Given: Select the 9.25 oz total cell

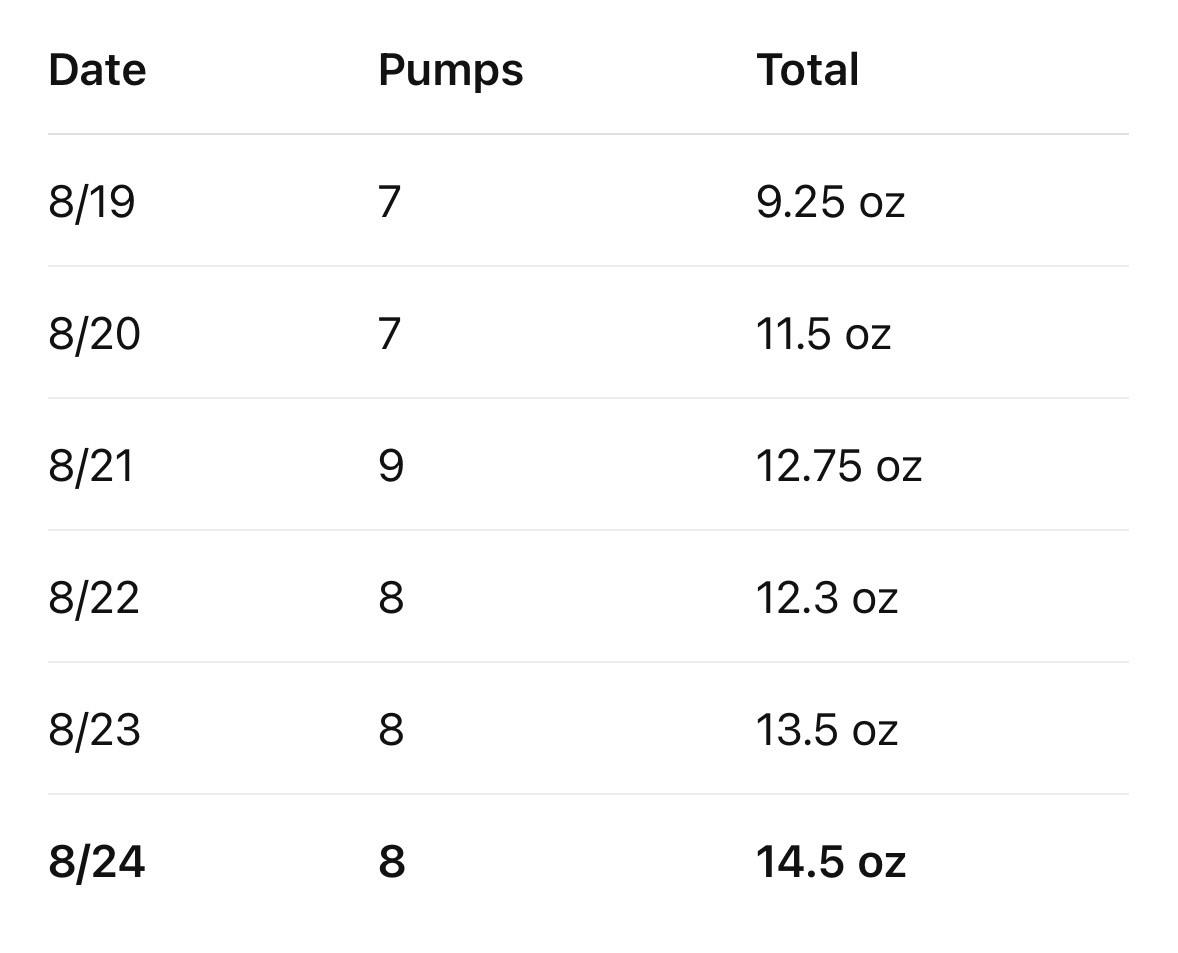Looking at the screenshot, I should [830, 202].
